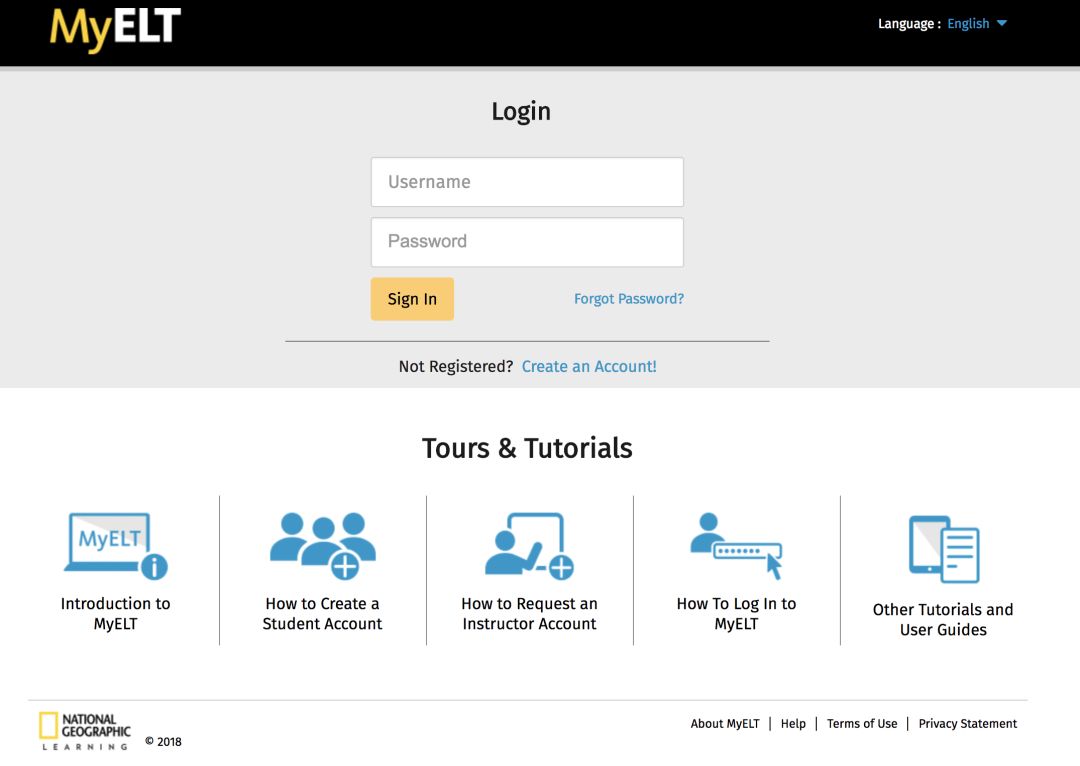Viewport: 1080px width, 766px height.
Task: Click the Other Tutorials tablet document icon
Action: pos(944,549)
